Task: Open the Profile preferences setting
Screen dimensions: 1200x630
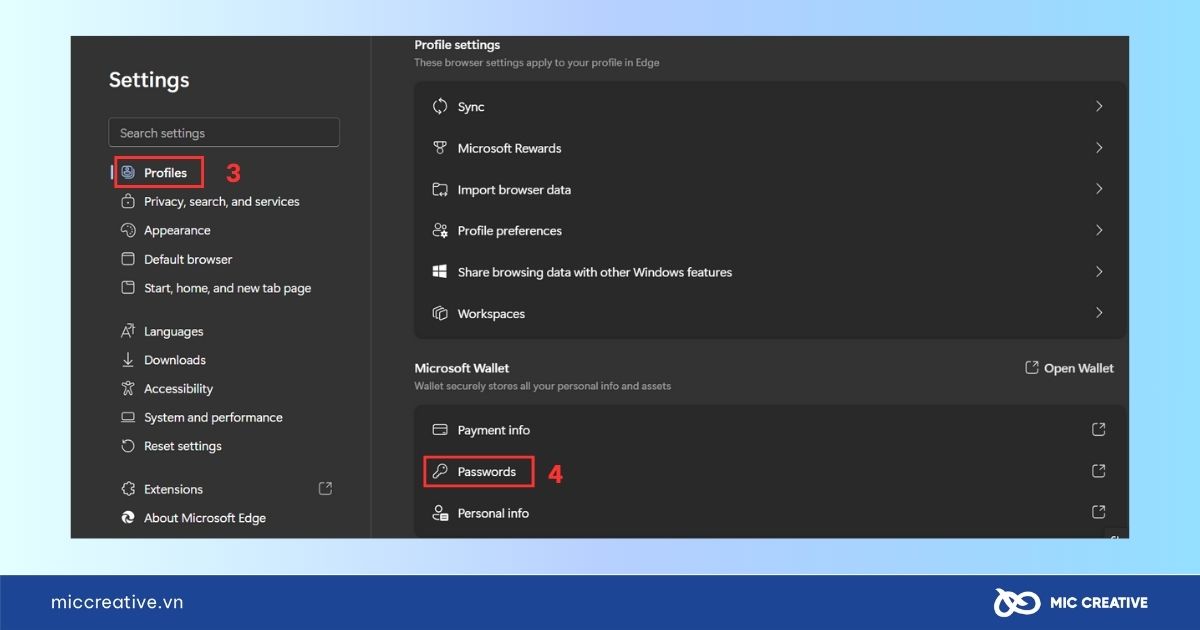Action: (x=770, y=230)
